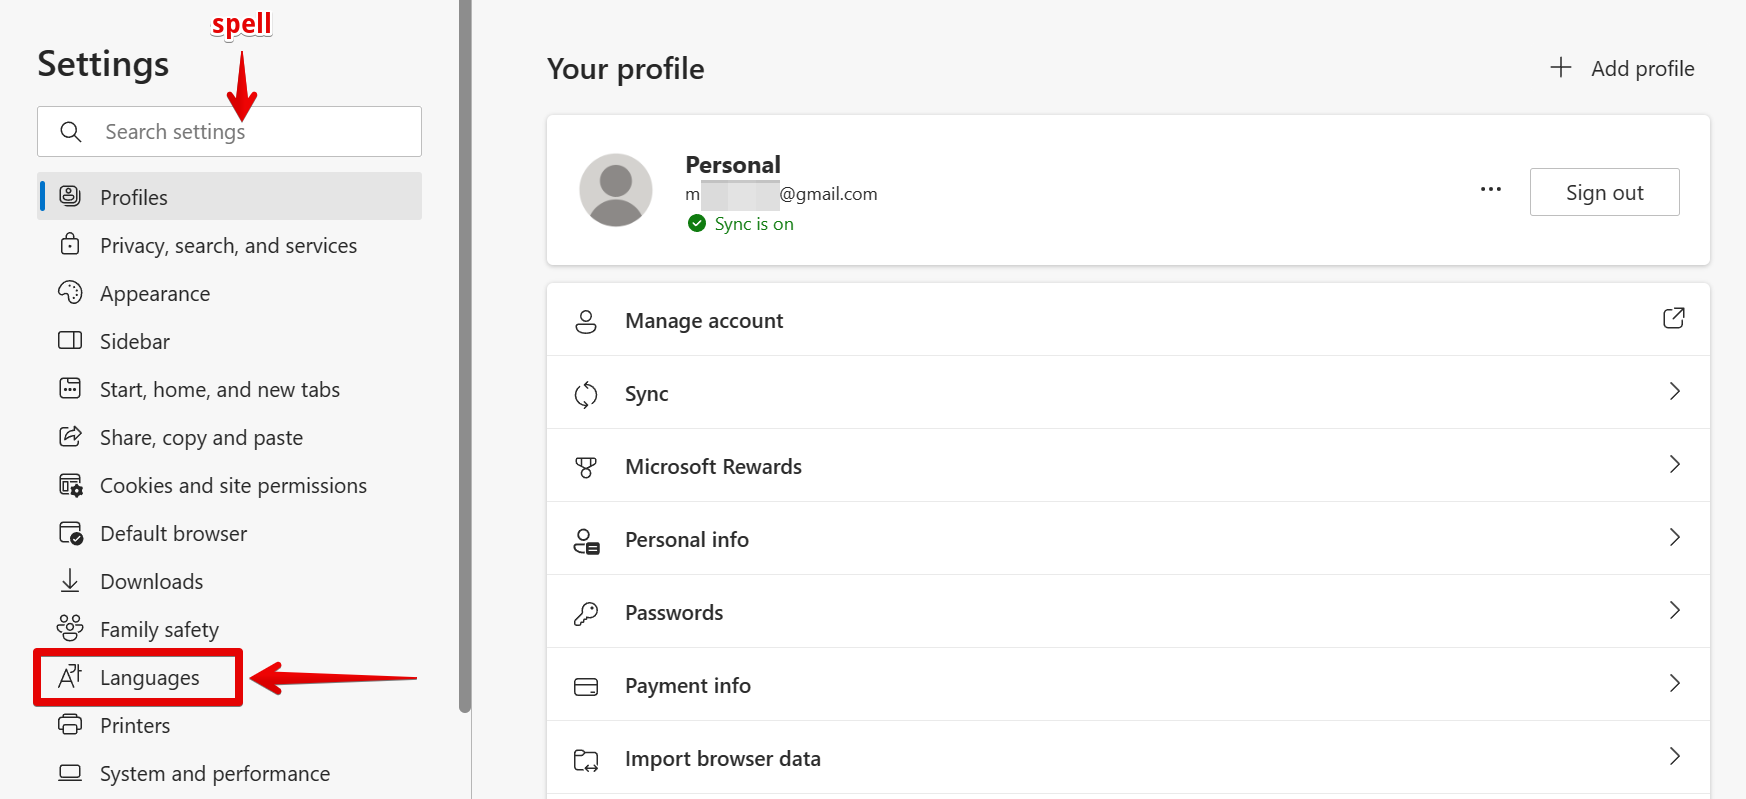Open the three-dot profile options menu
Image resolution: width=1746 pixels, height=799 pixels.
click(1490, 190)
